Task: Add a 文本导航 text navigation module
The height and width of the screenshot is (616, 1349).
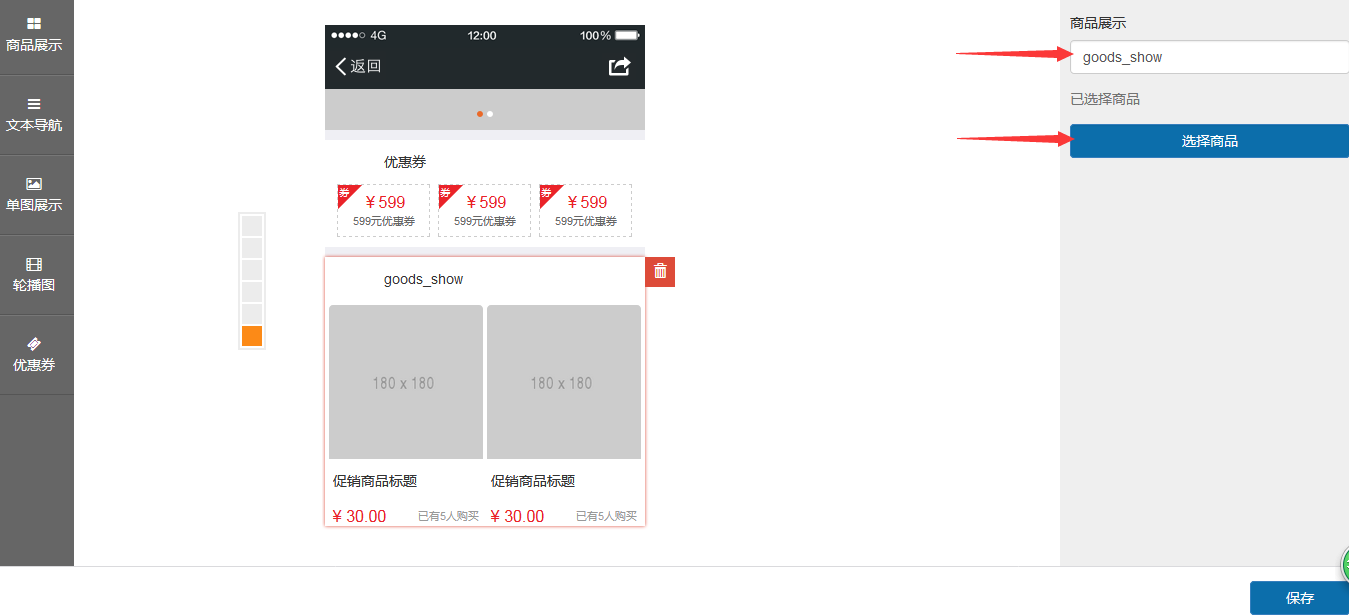Action: point(34,114)
